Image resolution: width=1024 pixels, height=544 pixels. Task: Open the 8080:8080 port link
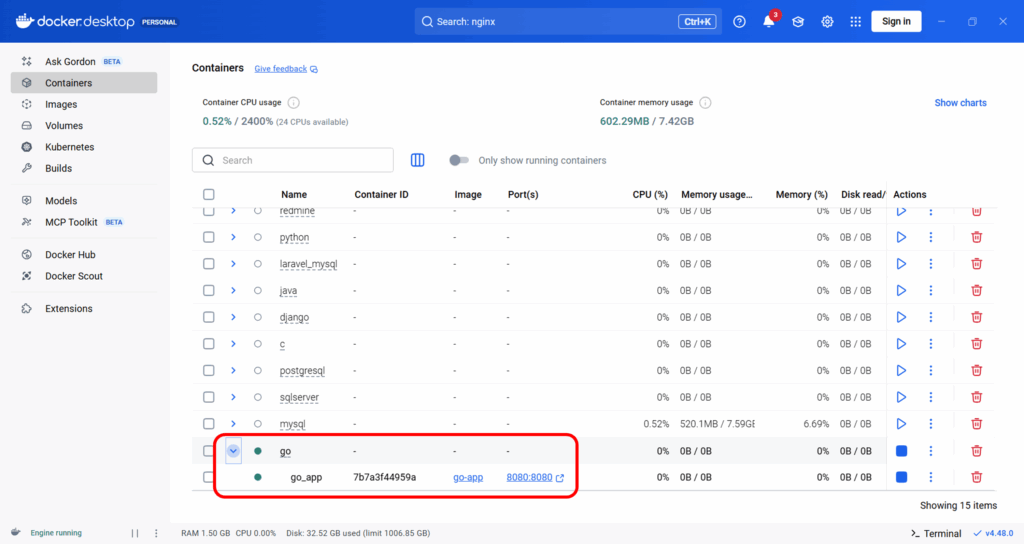coord(529,478)
